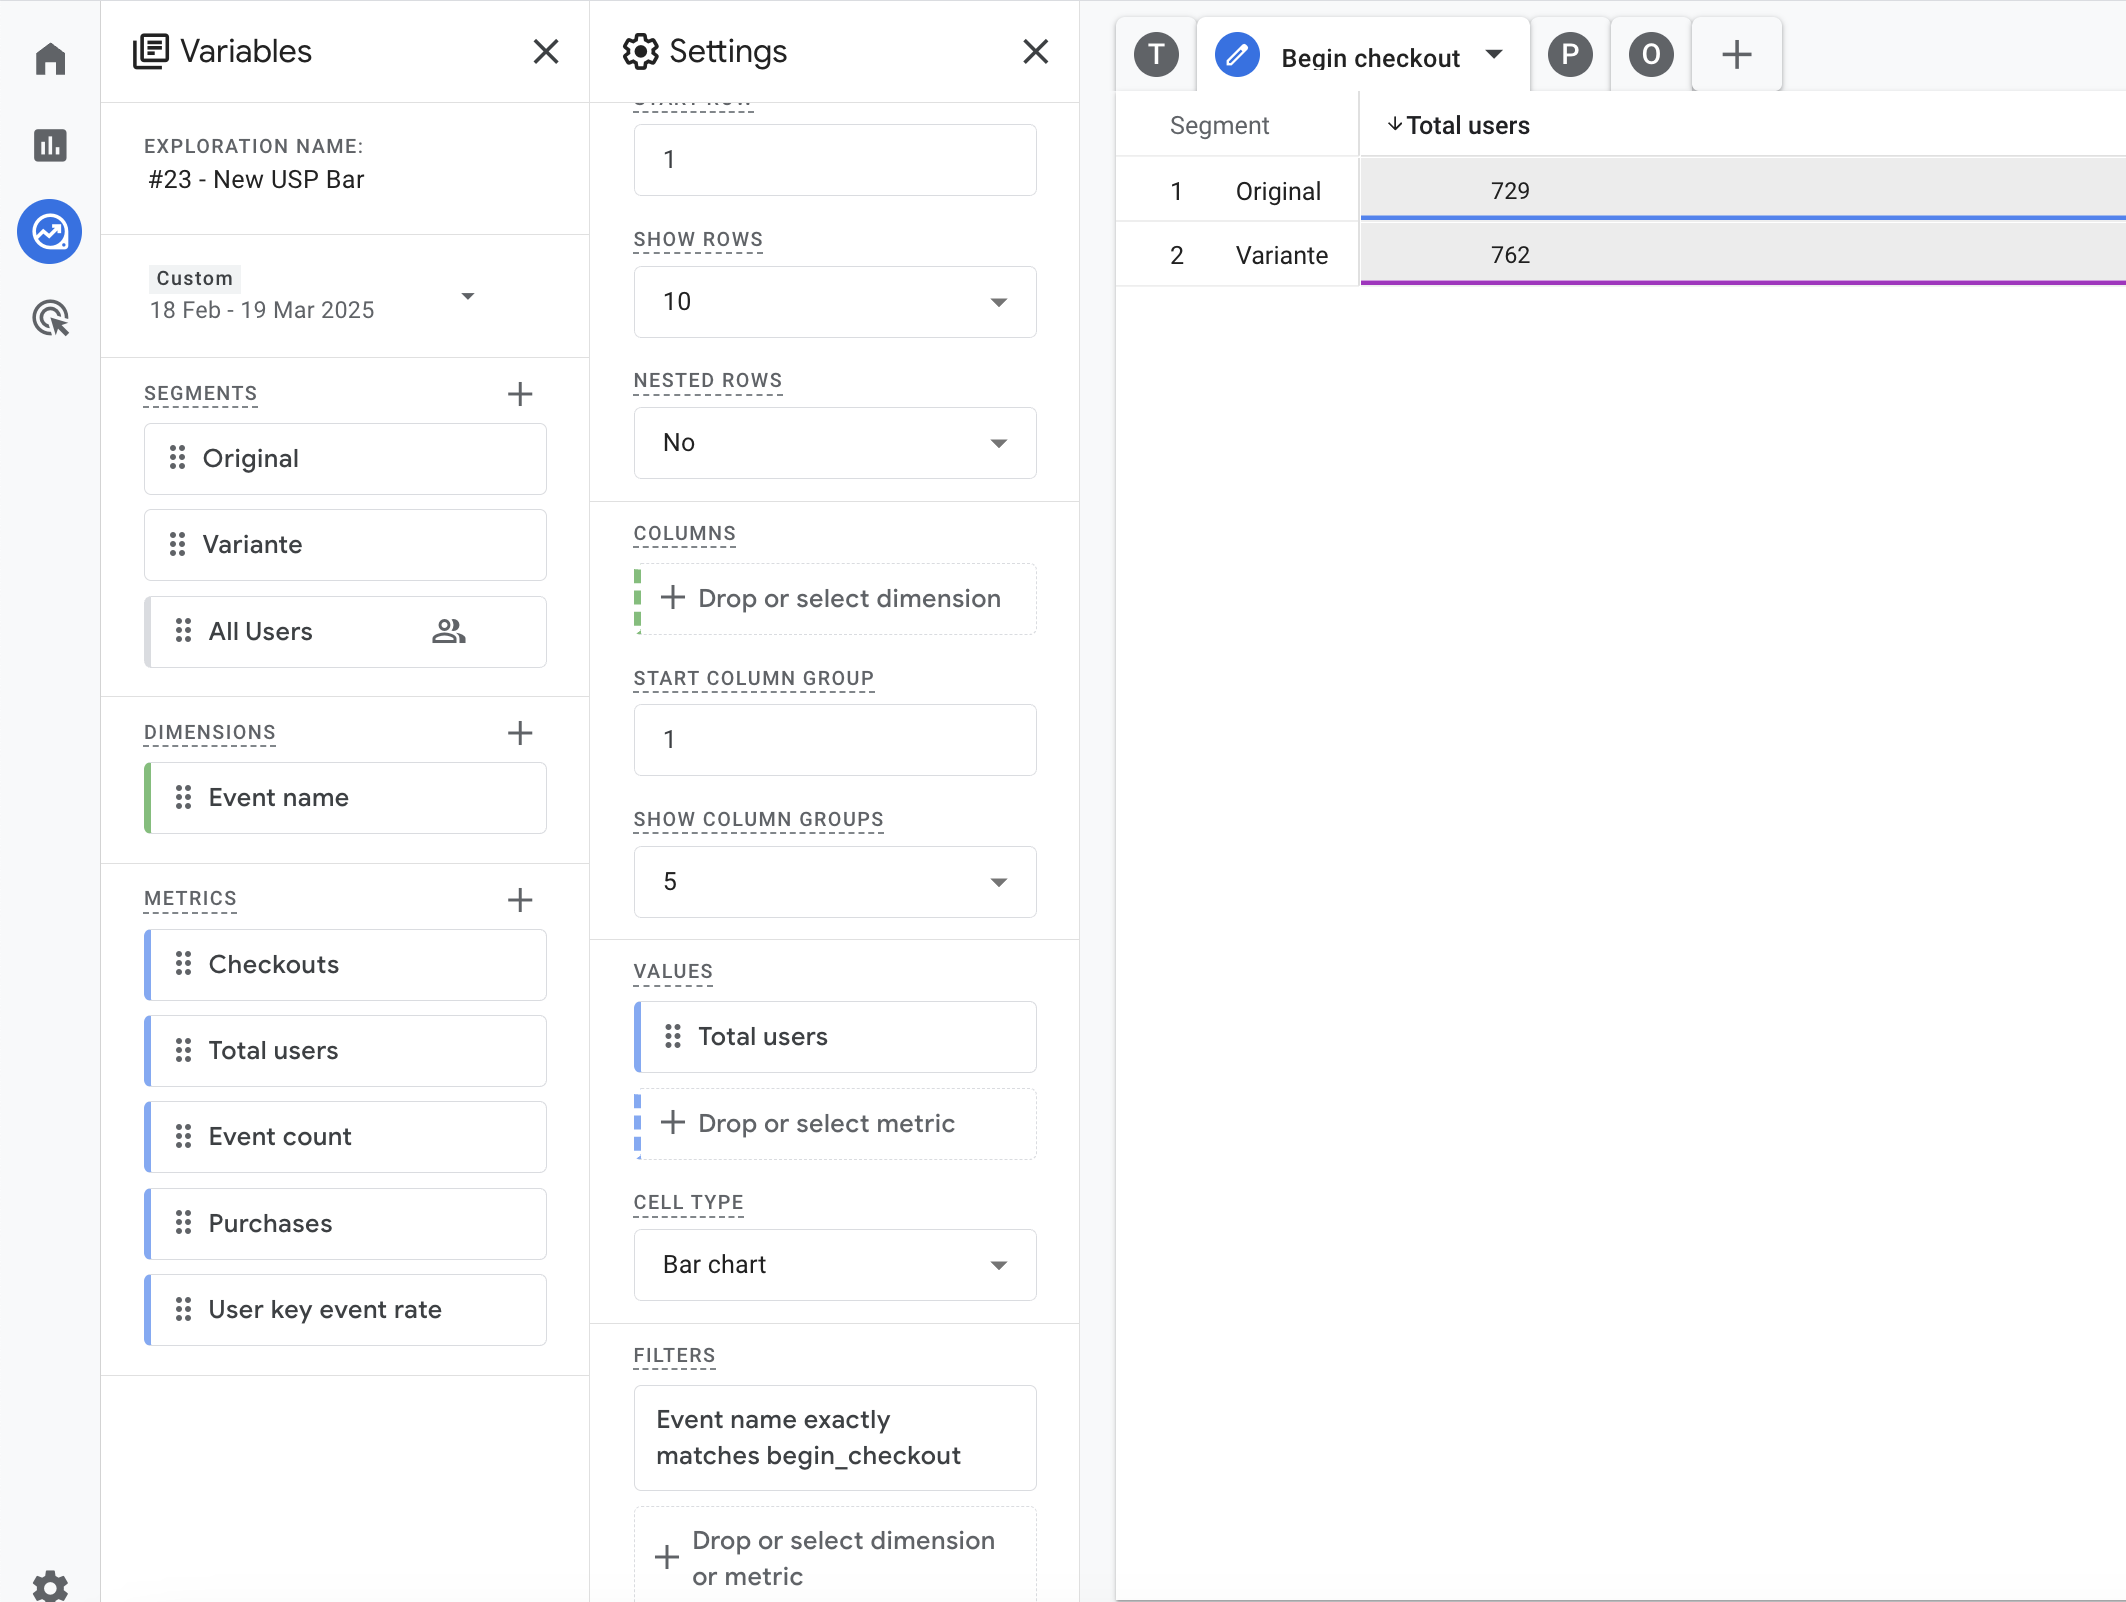Click the drag handle on Total users value
The width and height of the screenshot is (2126, 1602).
tap(673, 1036)
